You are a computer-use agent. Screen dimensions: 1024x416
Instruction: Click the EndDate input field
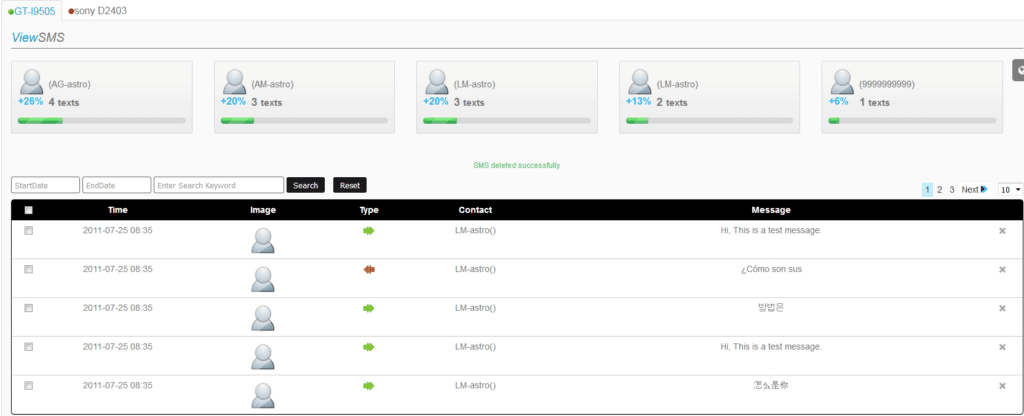click(x=117, y=185)
